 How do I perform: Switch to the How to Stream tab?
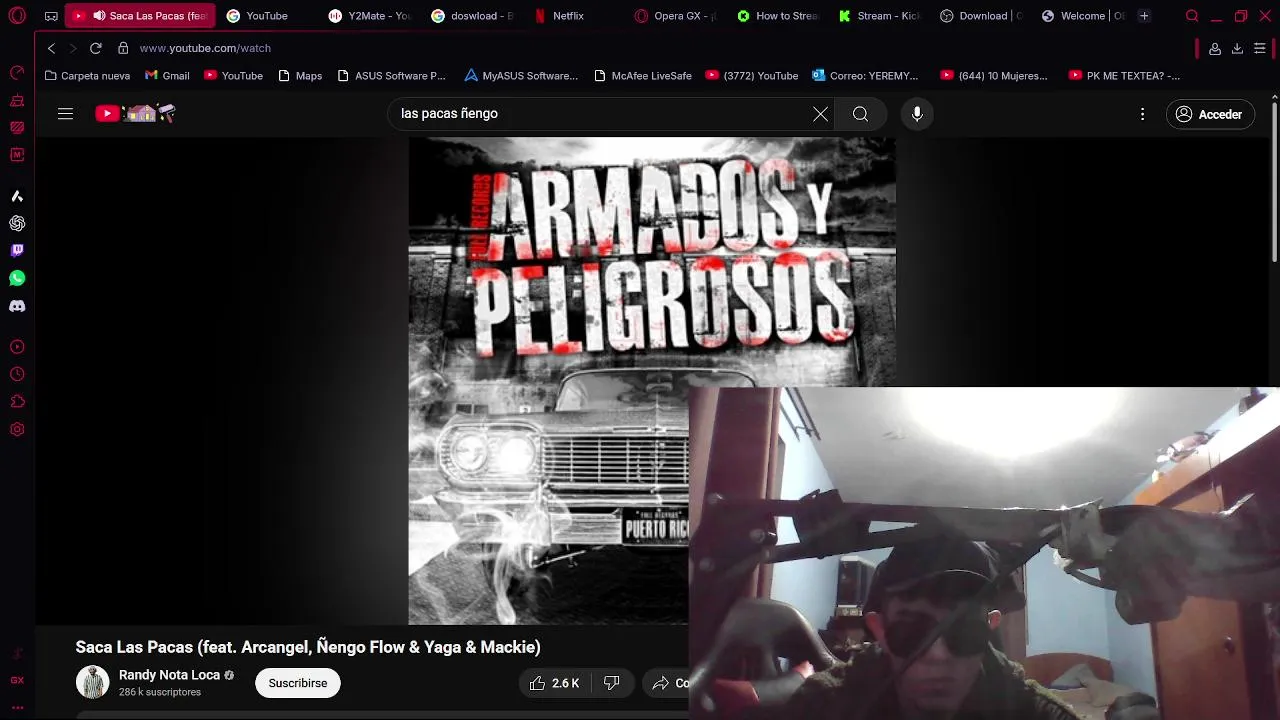(x=778, y=16)
